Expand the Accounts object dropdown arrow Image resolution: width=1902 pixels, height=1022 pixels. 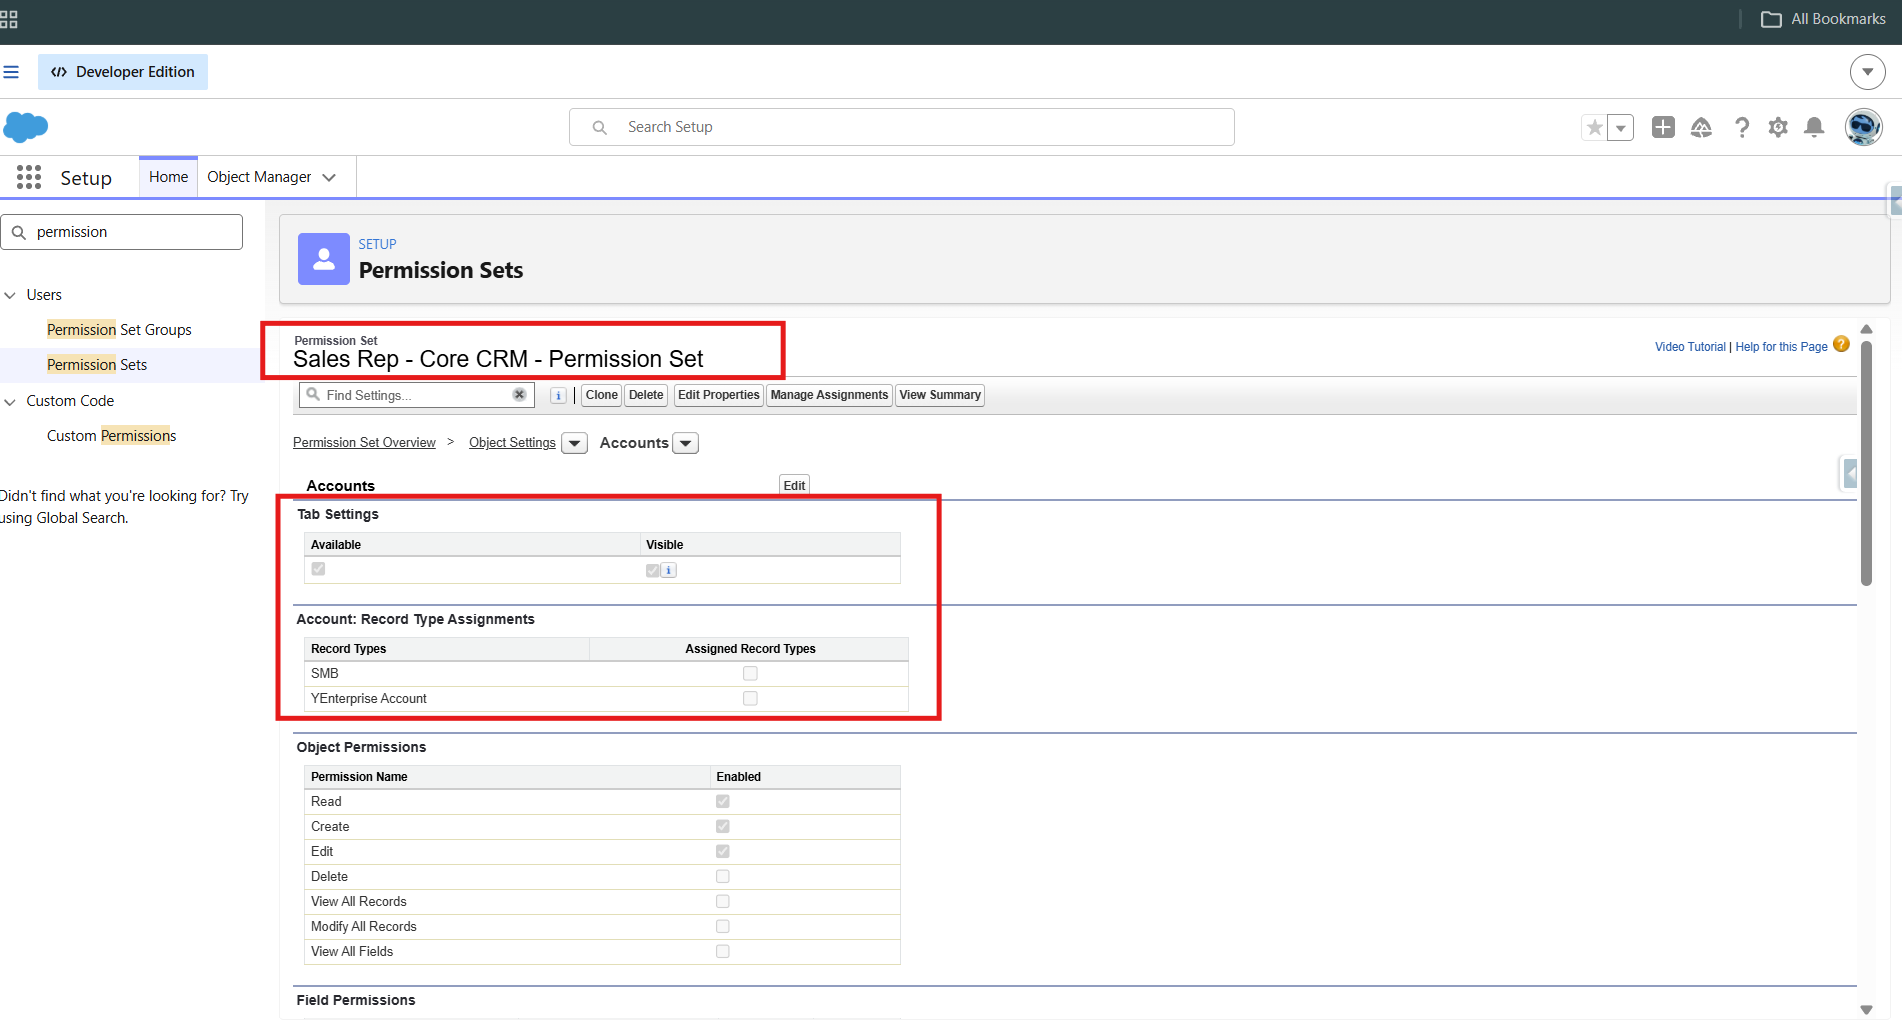(x=686, y=443)
